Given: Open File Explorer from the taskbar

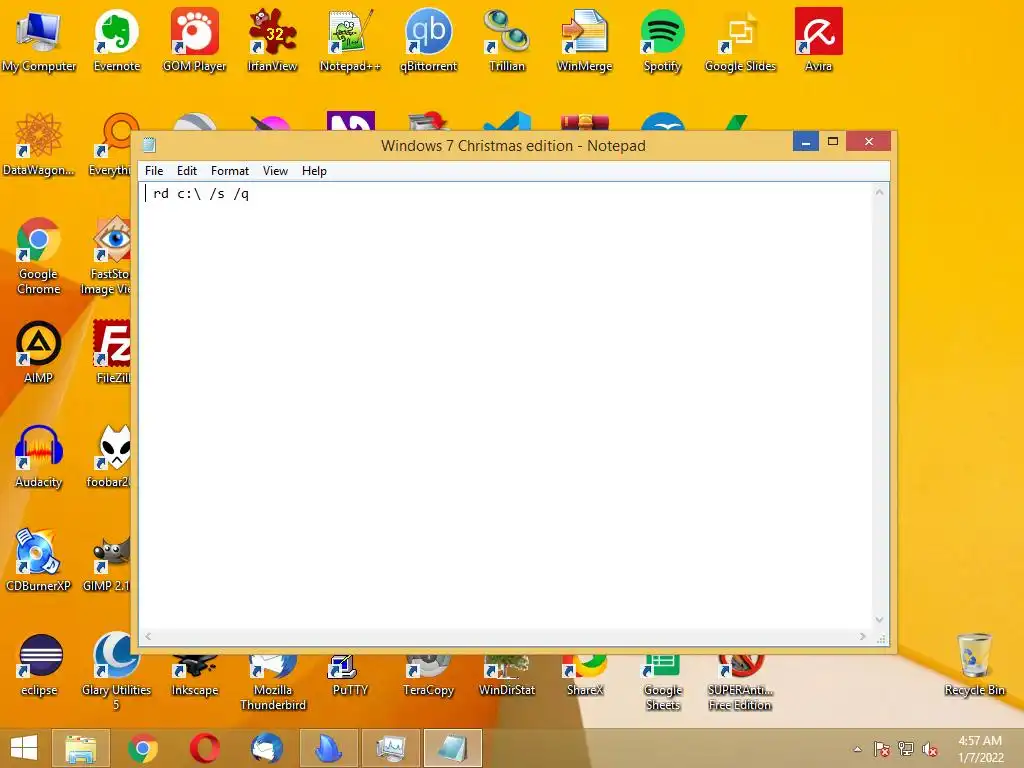Looking at the screenshot, I should point(81,748).
